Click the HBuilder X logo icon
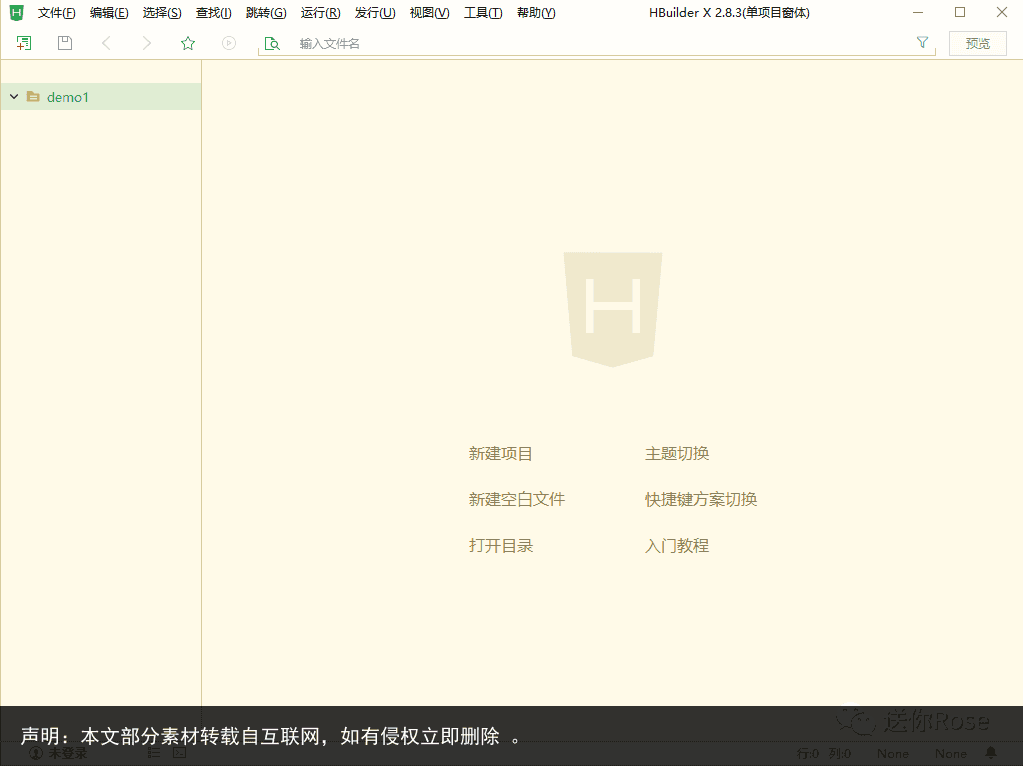The image size is (1023, 766). [x=16, y=12]
